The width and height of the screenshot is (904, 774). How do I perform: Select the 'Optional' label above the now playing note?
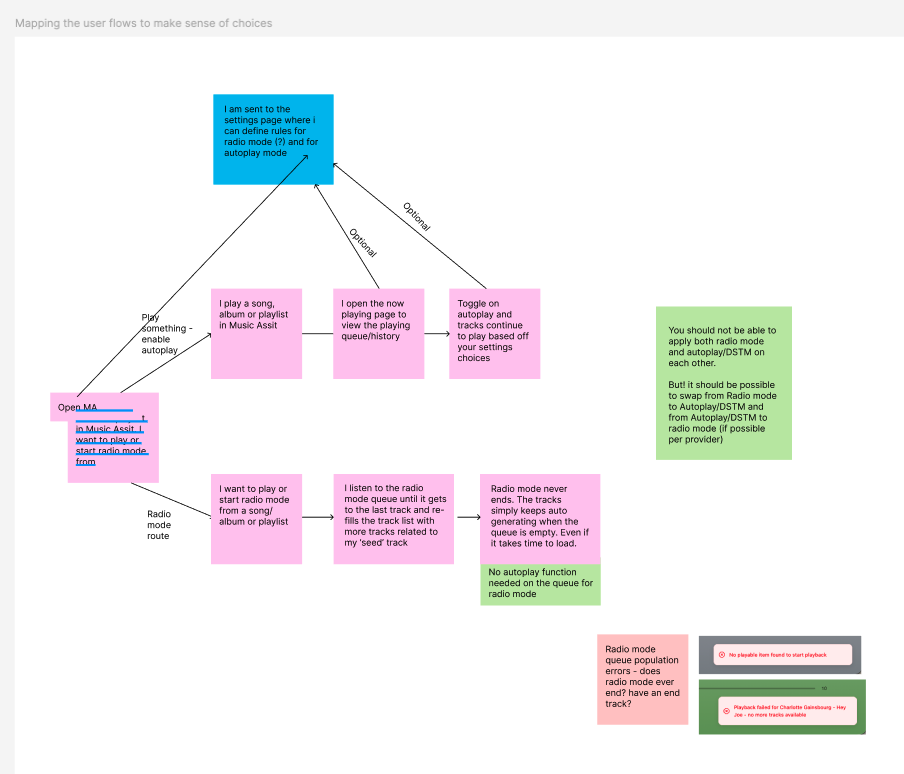pos(363,243)
